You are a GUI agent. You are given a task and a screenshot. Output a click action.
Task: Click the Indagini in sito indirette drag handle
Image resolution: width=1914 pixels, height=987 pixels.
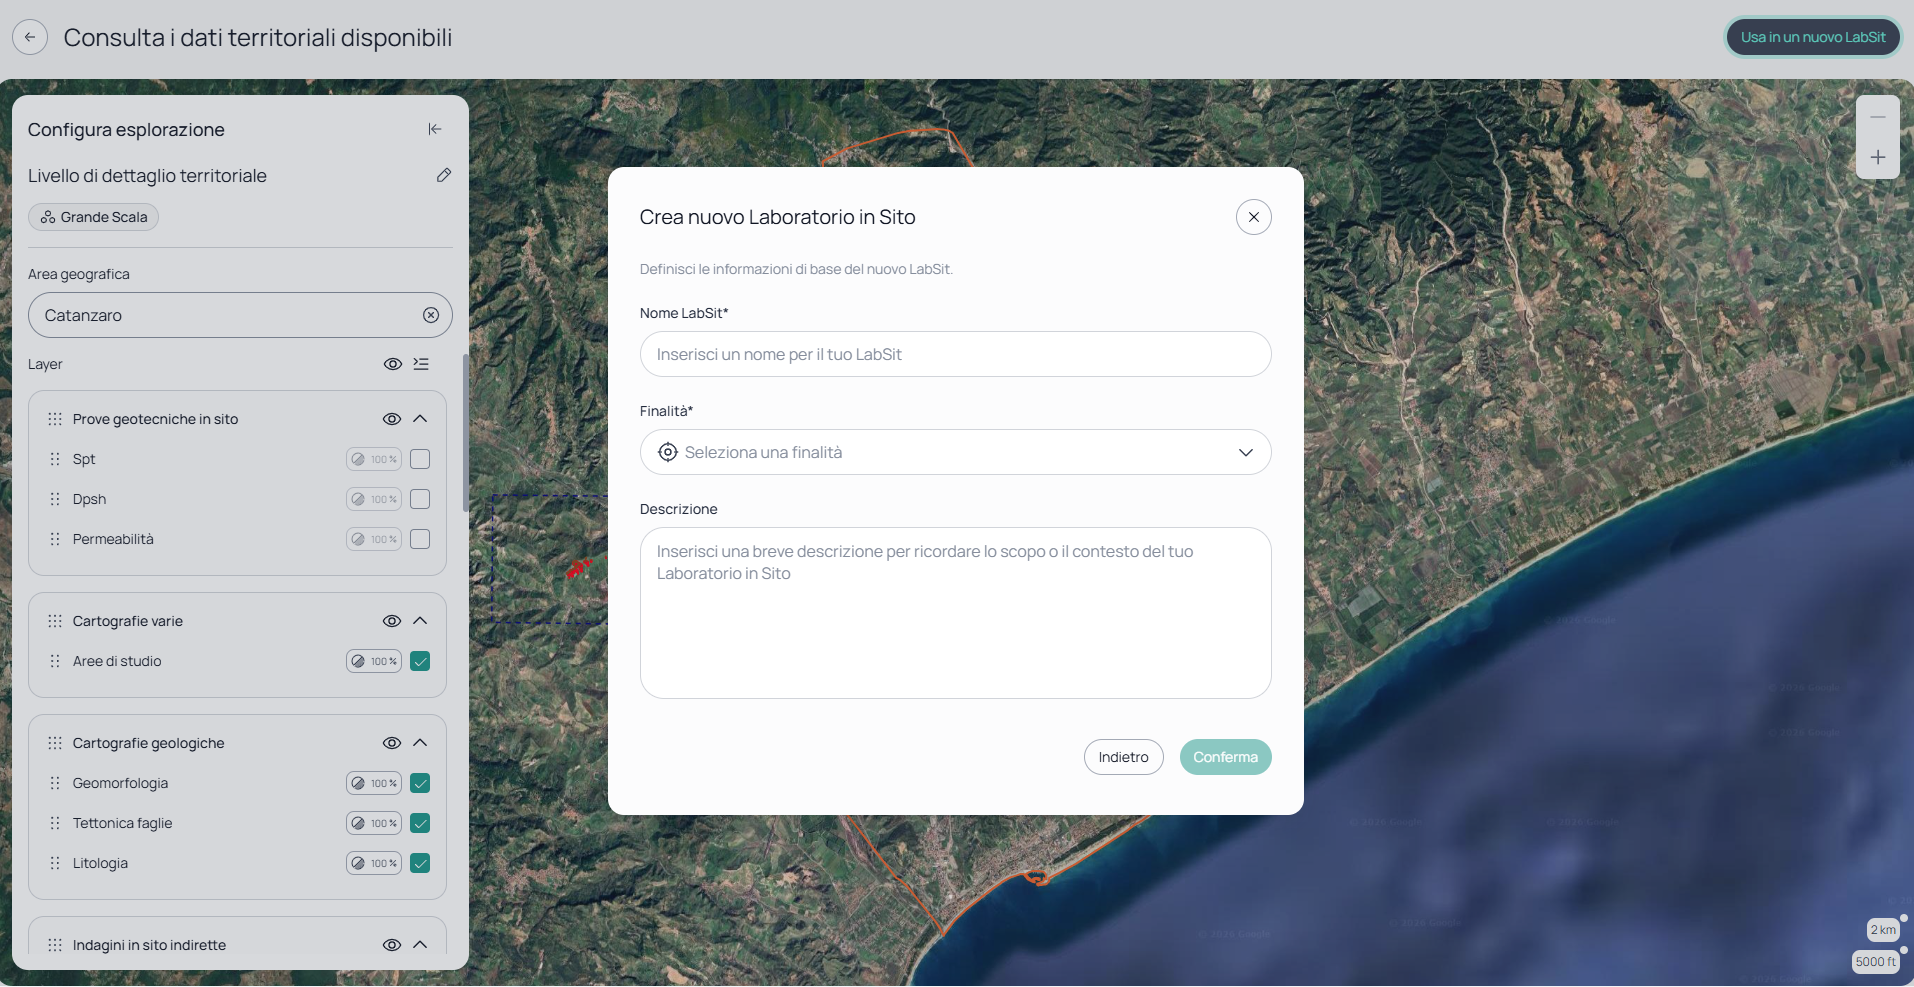[x=55, y=945]
